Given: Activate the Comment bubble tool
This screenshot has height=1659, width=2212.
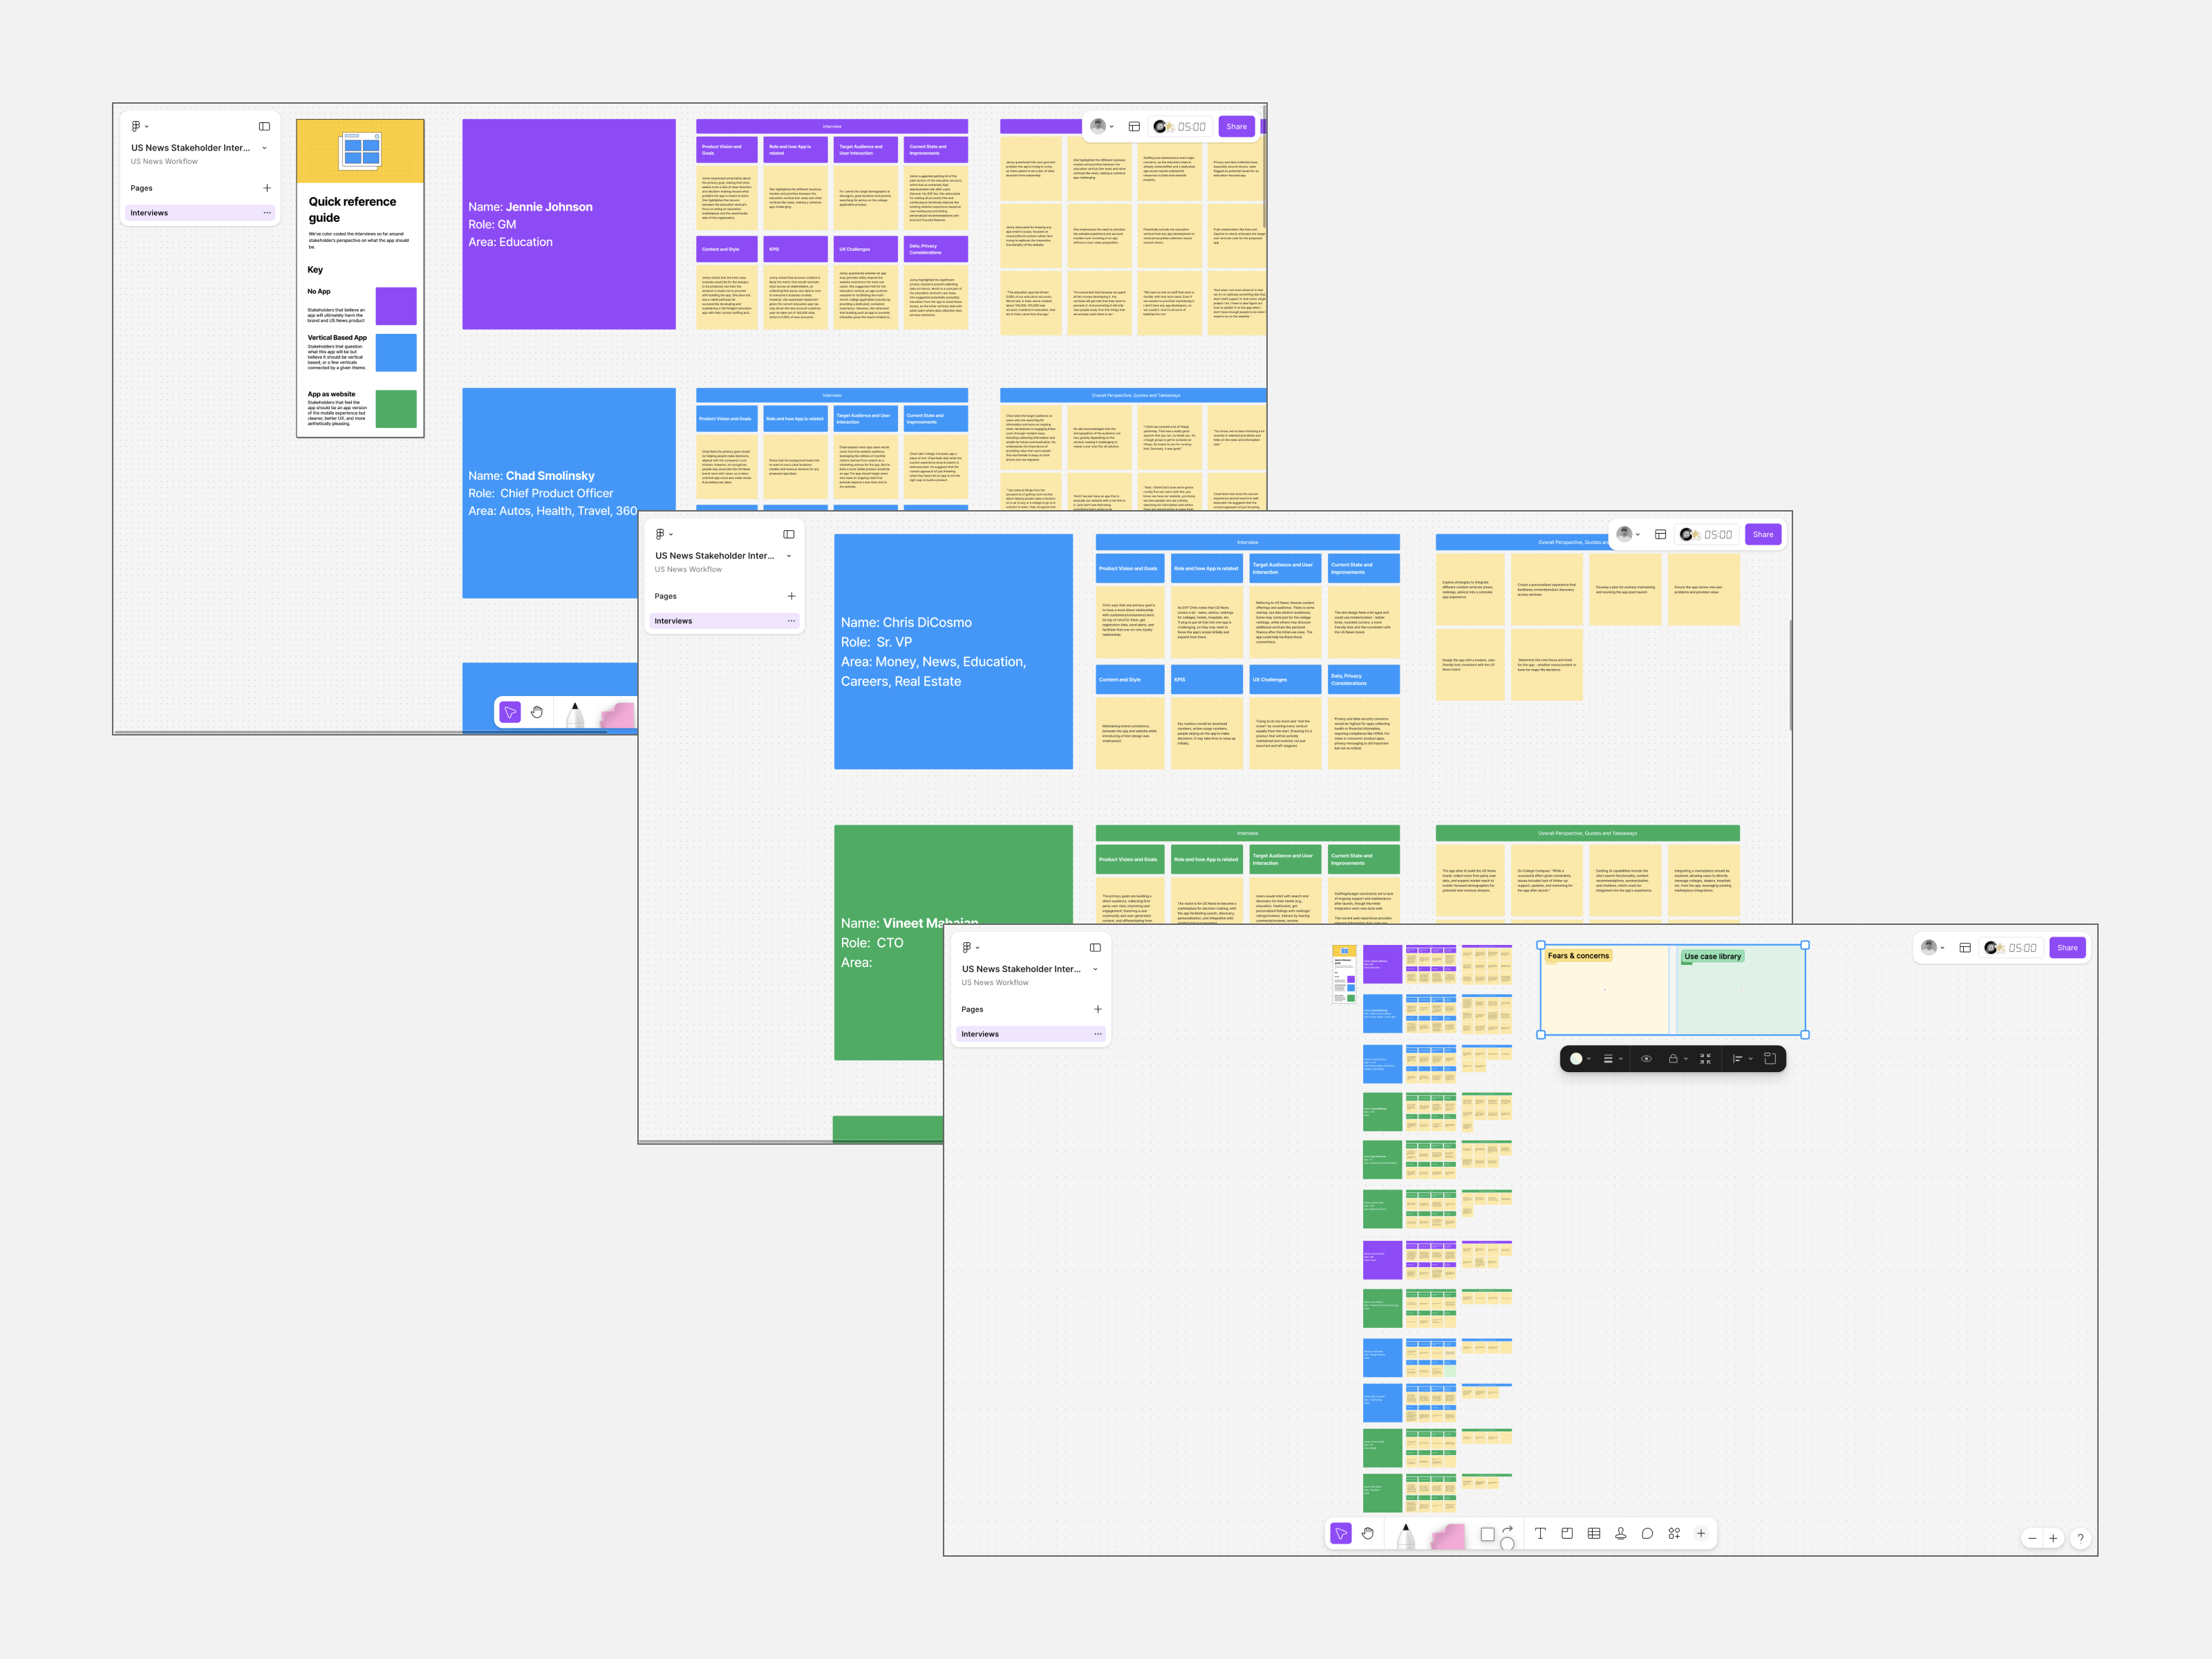Looking at the screenshot, I should [x=1647, y=1533].
